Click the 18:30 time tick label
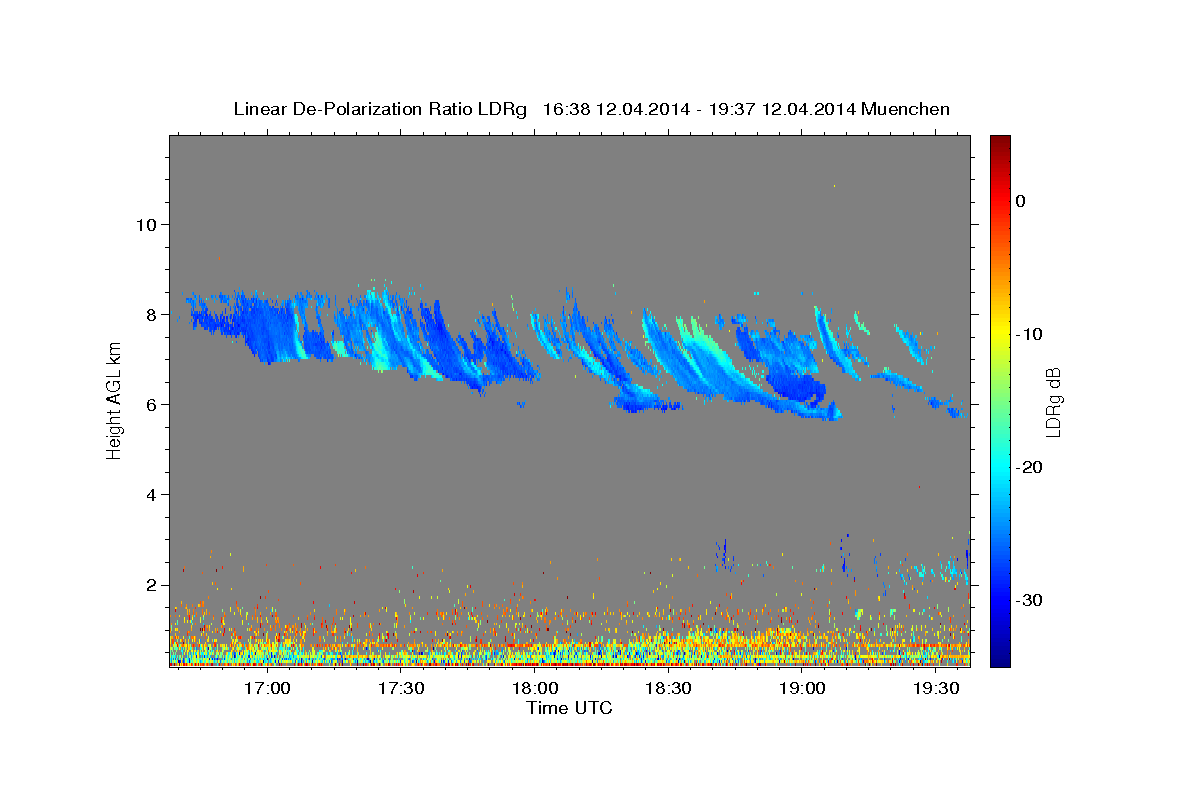The width and height of the screenshot is (1200, 800). coord(668,688)
